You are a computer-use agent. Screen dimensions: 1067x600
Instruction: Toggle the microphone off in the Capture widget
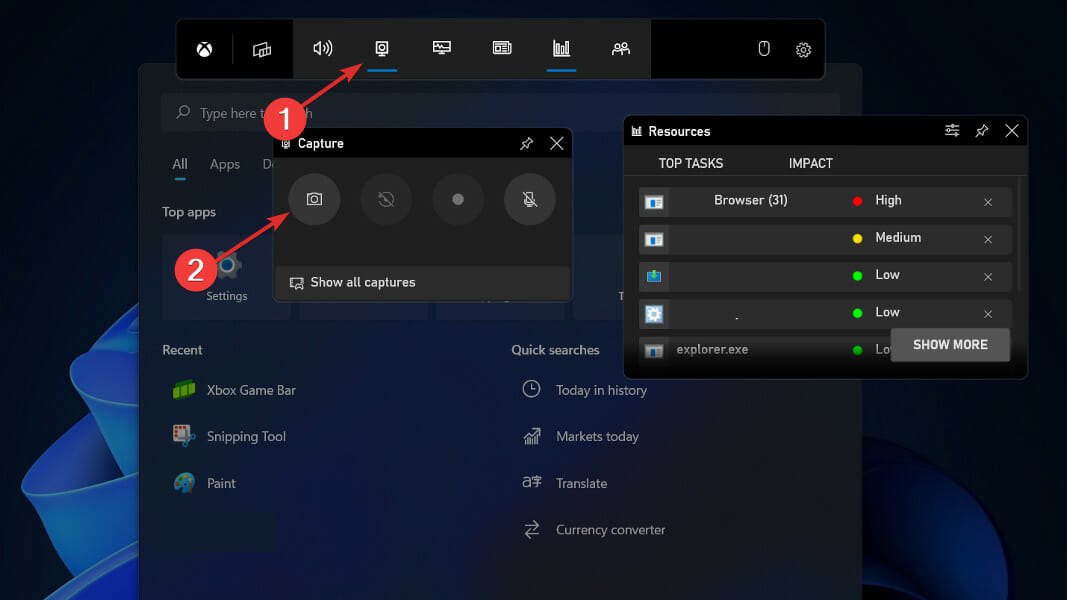(x=530, y=199)
